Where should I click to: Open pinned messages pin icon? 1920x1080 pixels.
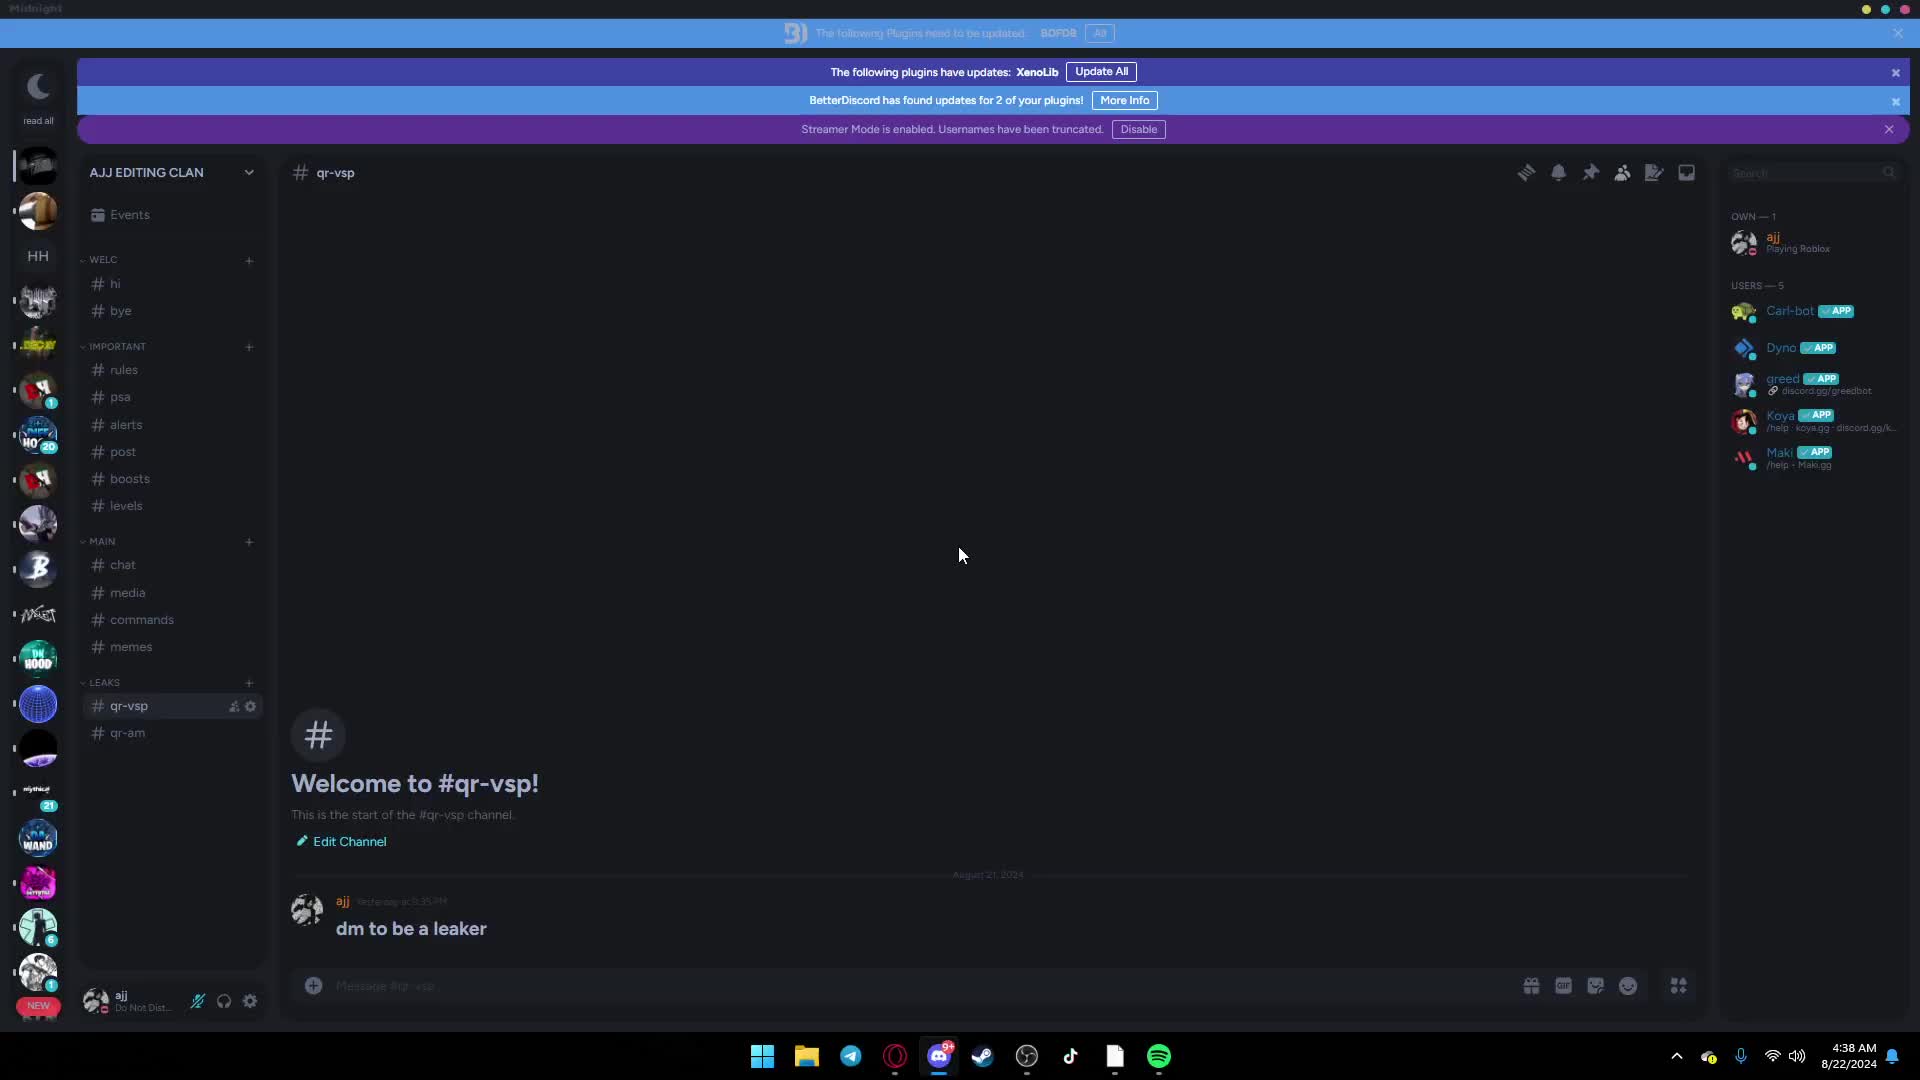coord(1590,173)
